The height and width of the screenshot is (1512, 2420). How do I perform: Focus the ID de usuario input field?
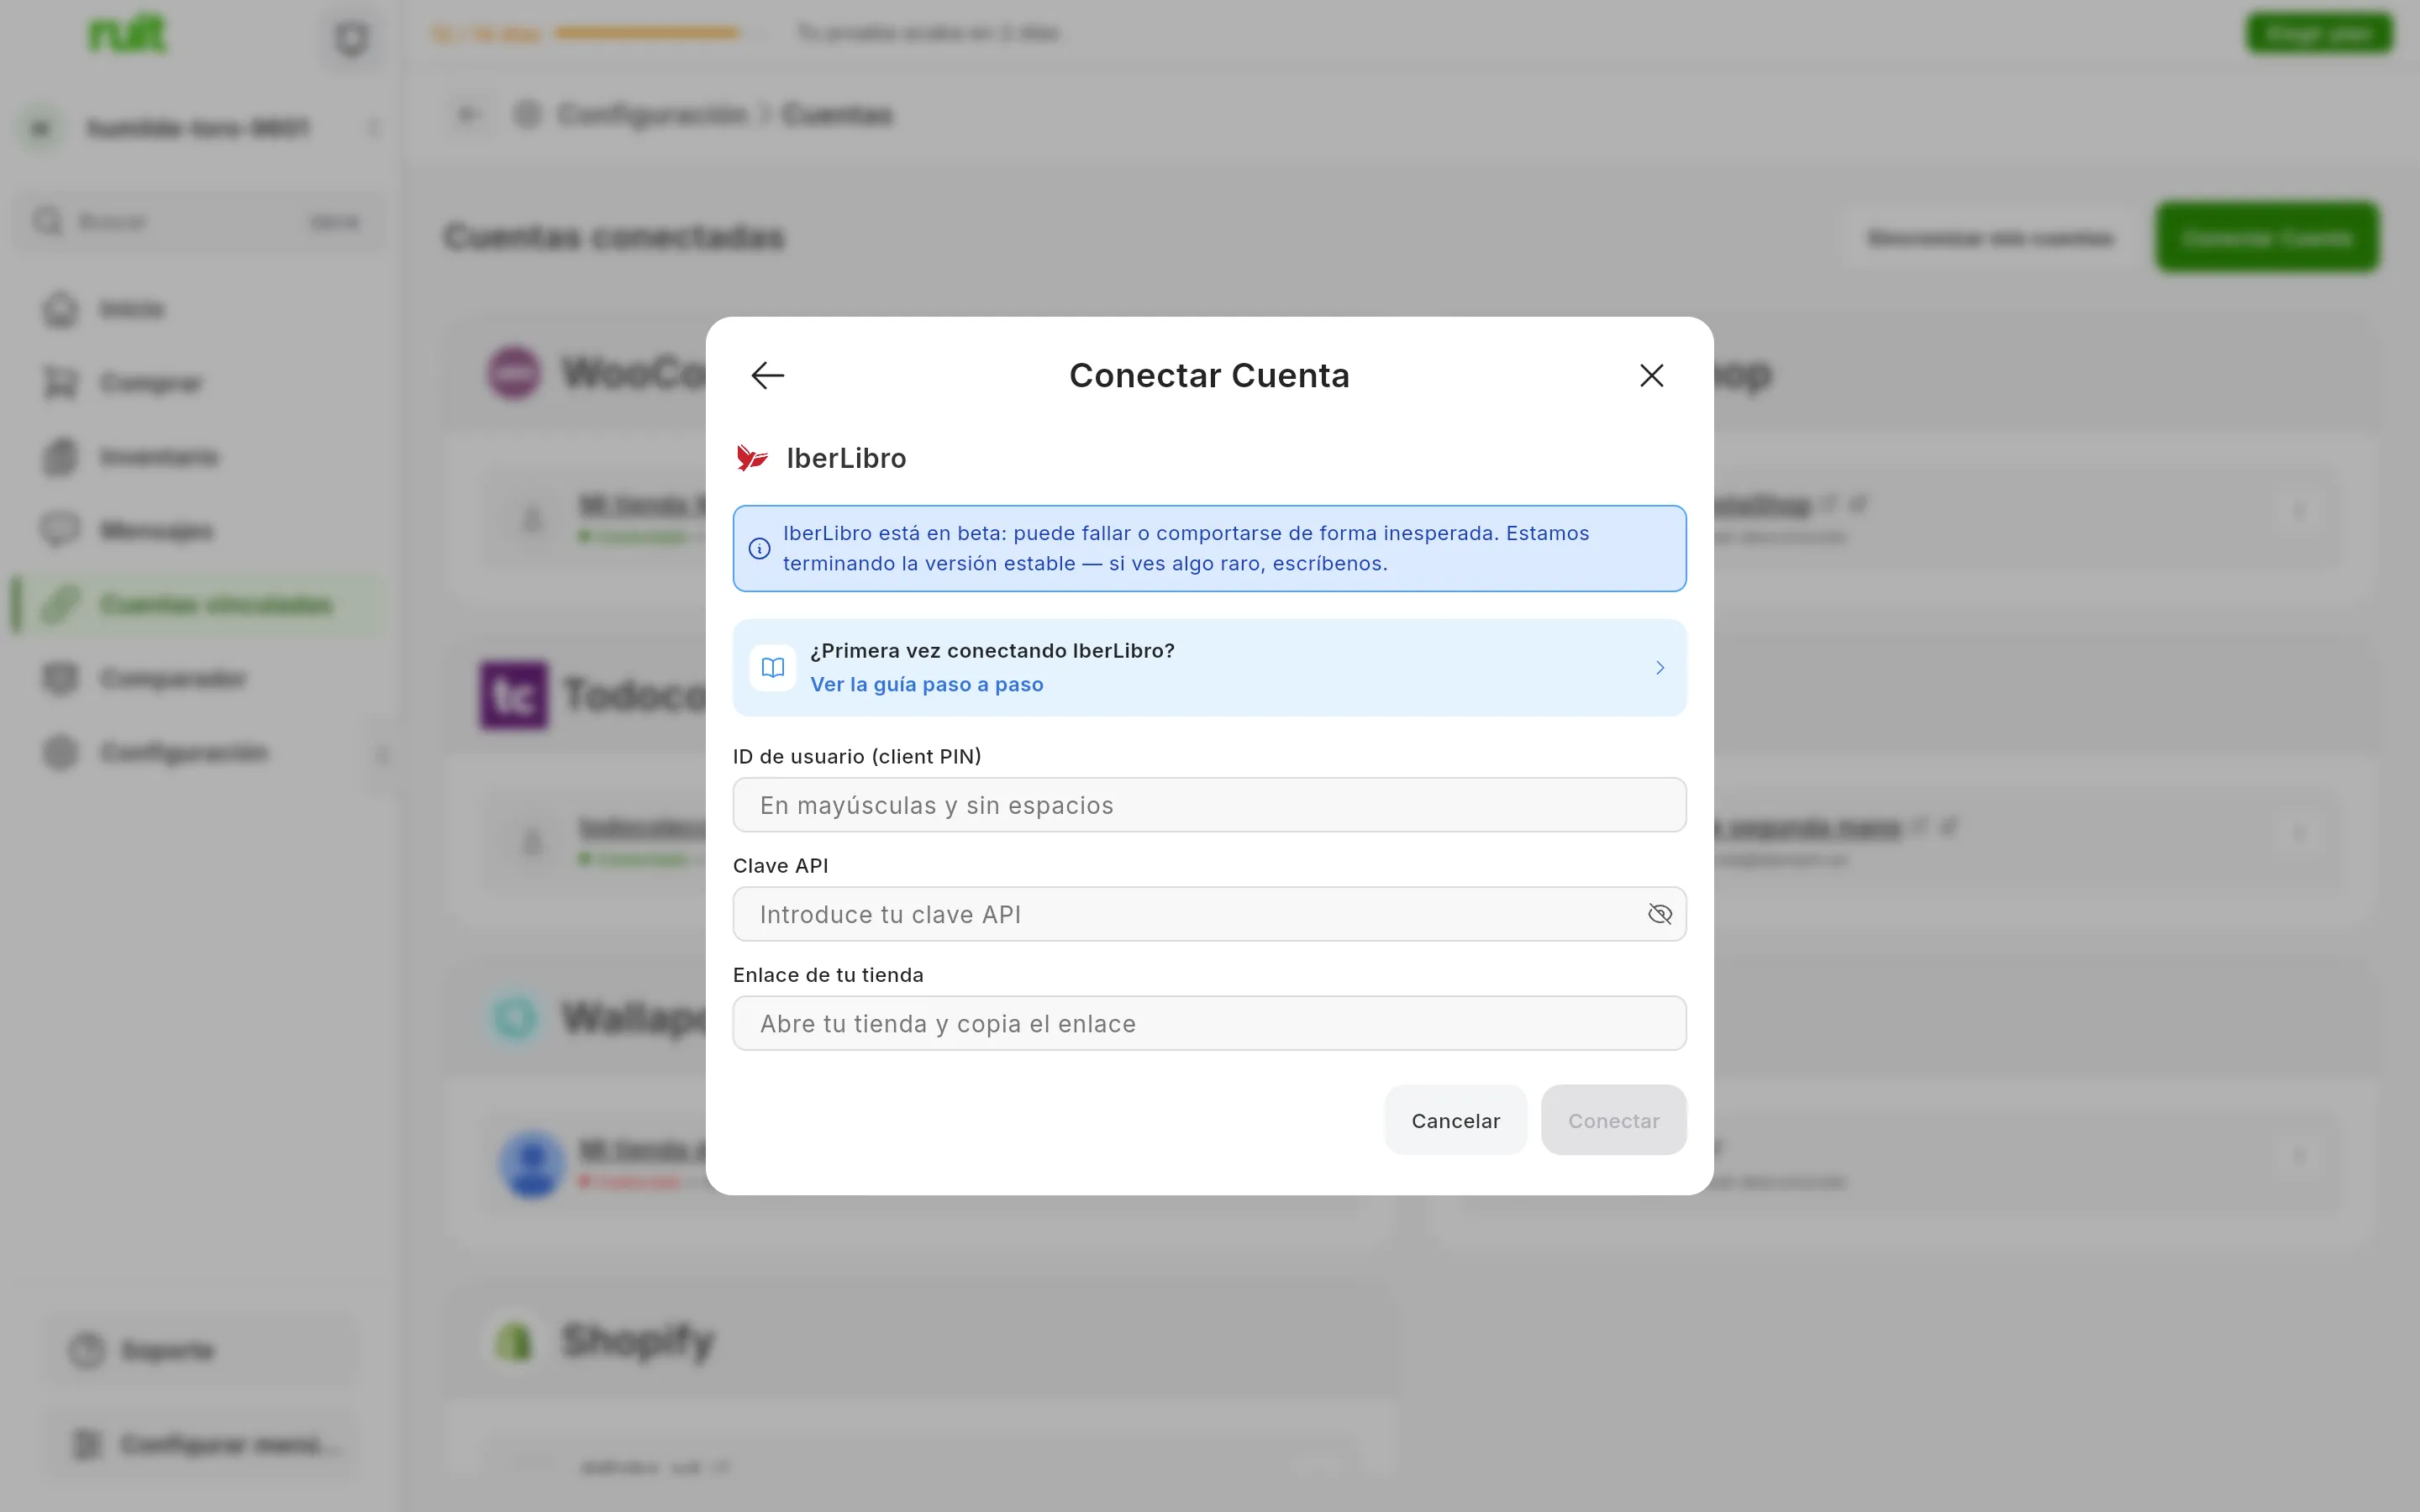[x=1209, y=805]
